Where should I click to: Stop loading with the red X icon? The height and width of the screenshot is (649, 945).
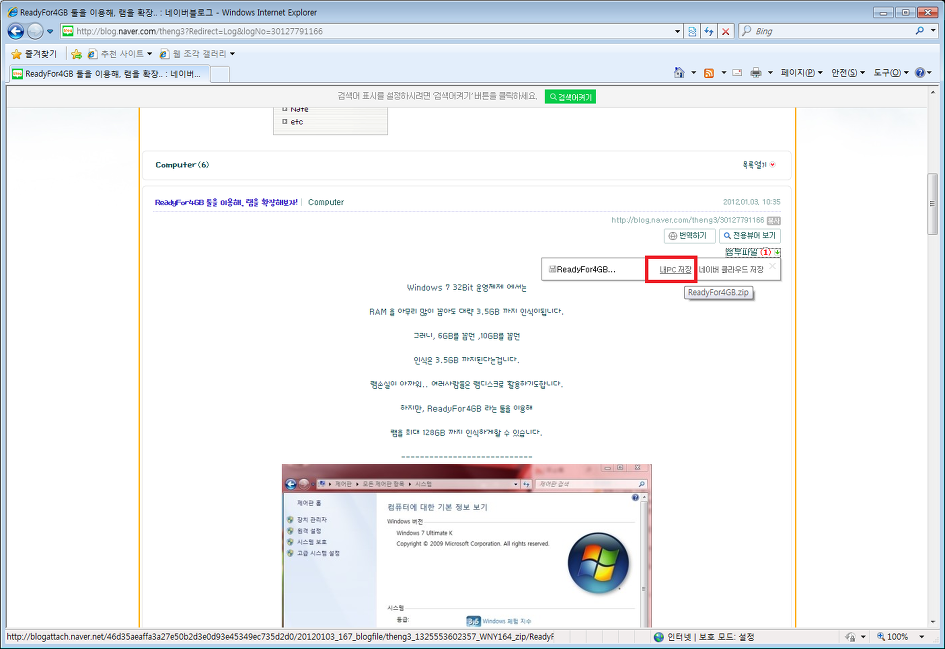(726, 31)
